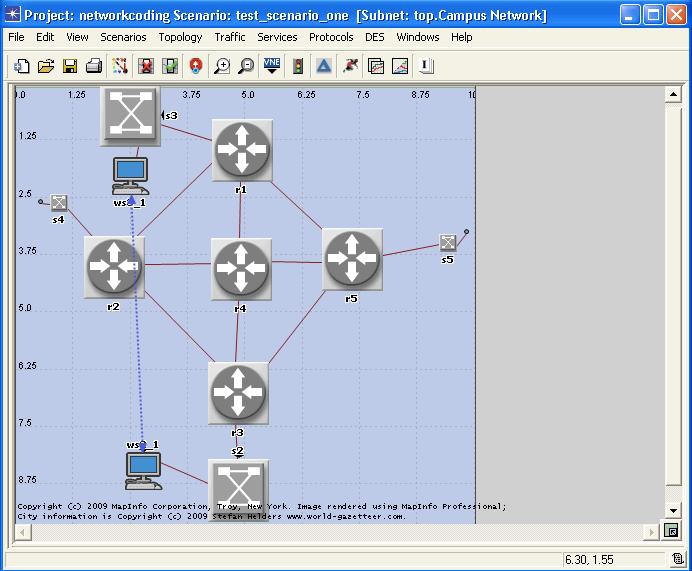Viewport: 692px width, 571px height.
Task: Click the fail selected objects icon (red X)
Action: coord(146,66)
